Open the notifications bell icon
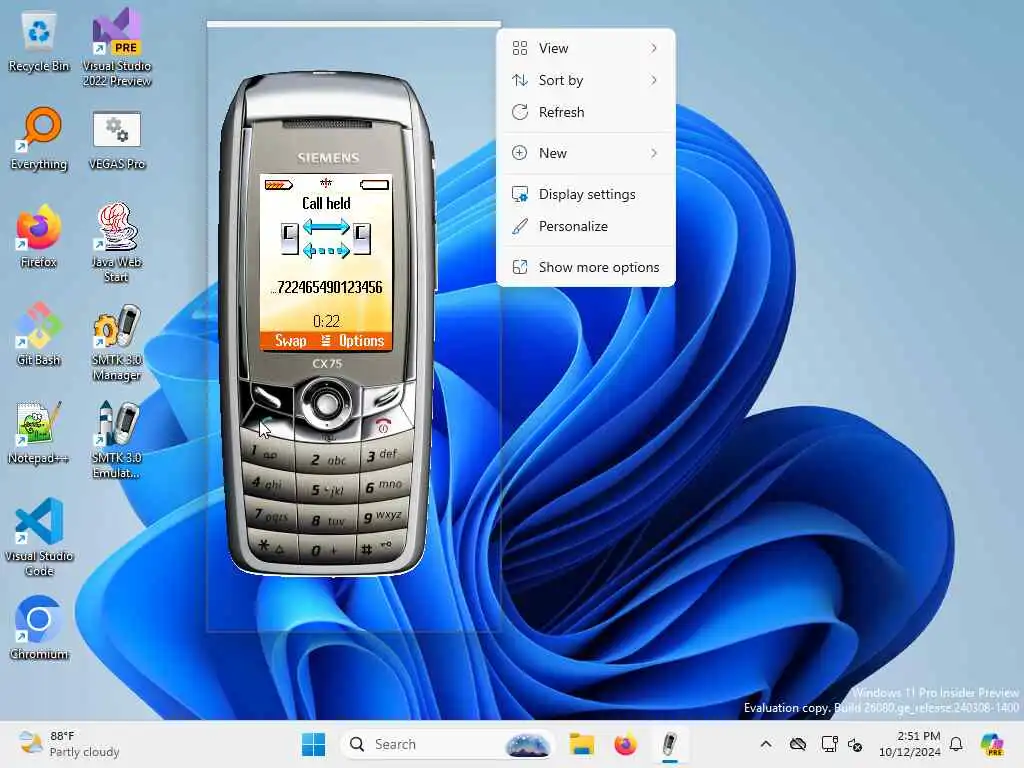Image resolution: width=1024 pixels, height=768 pixels. click(x=956, y=744)
